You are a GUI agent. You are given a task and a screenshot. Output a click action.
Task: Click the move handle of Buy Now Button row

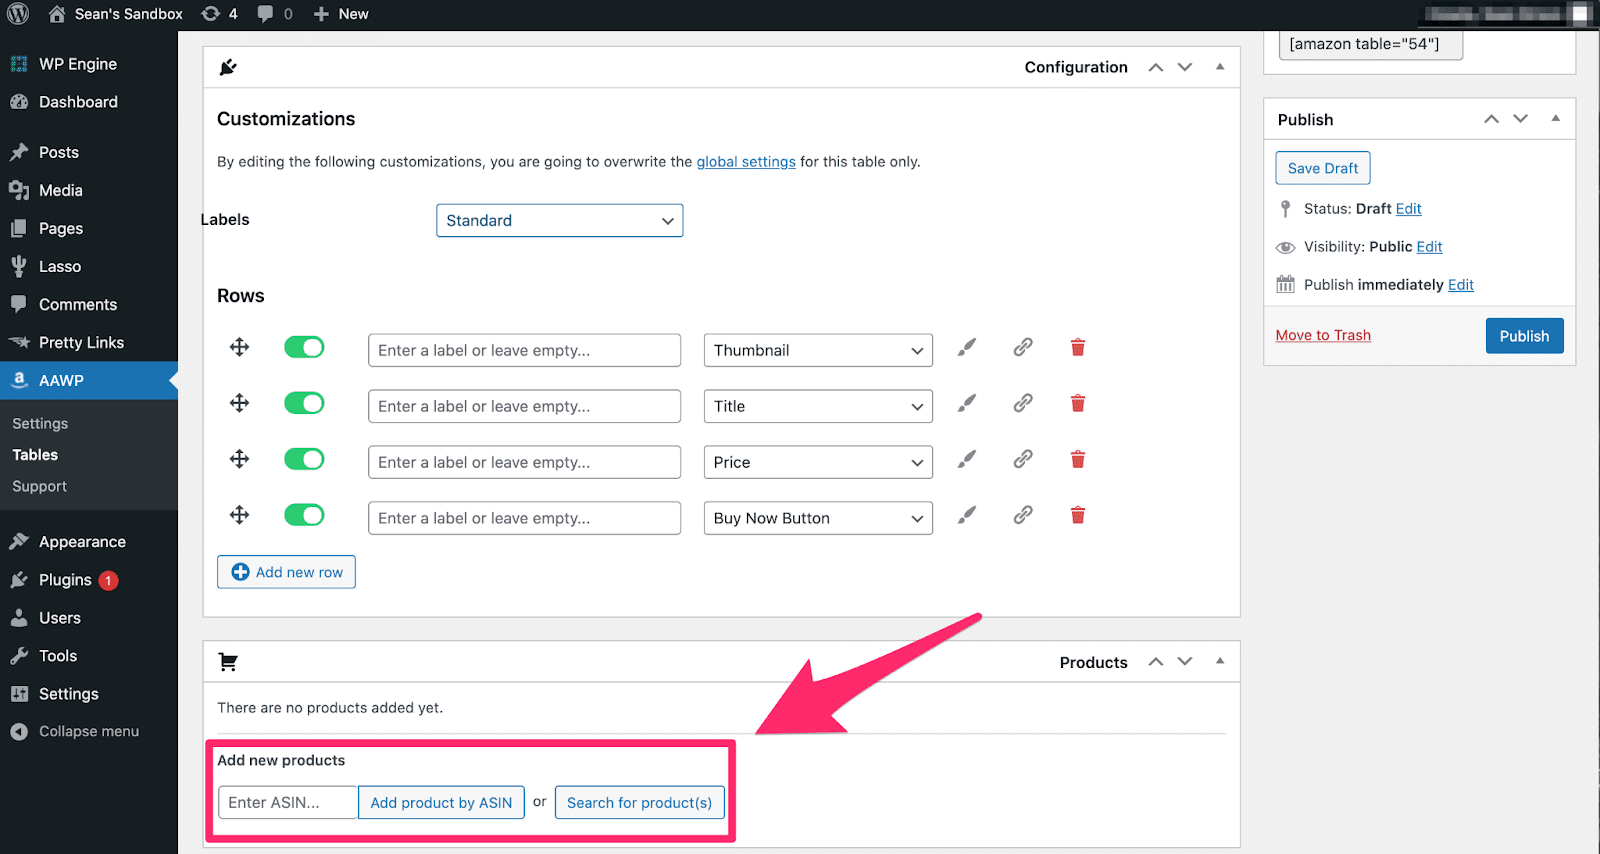239,515
